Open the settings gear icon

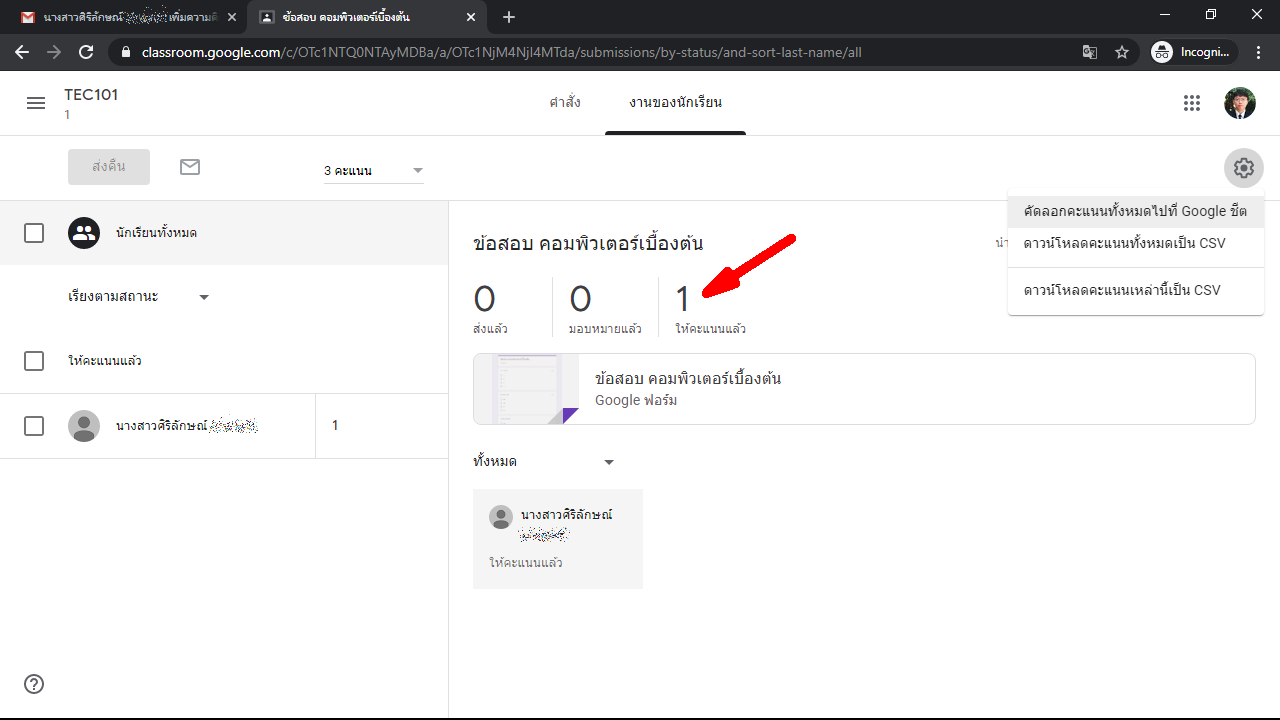(x=1243, y=168)
